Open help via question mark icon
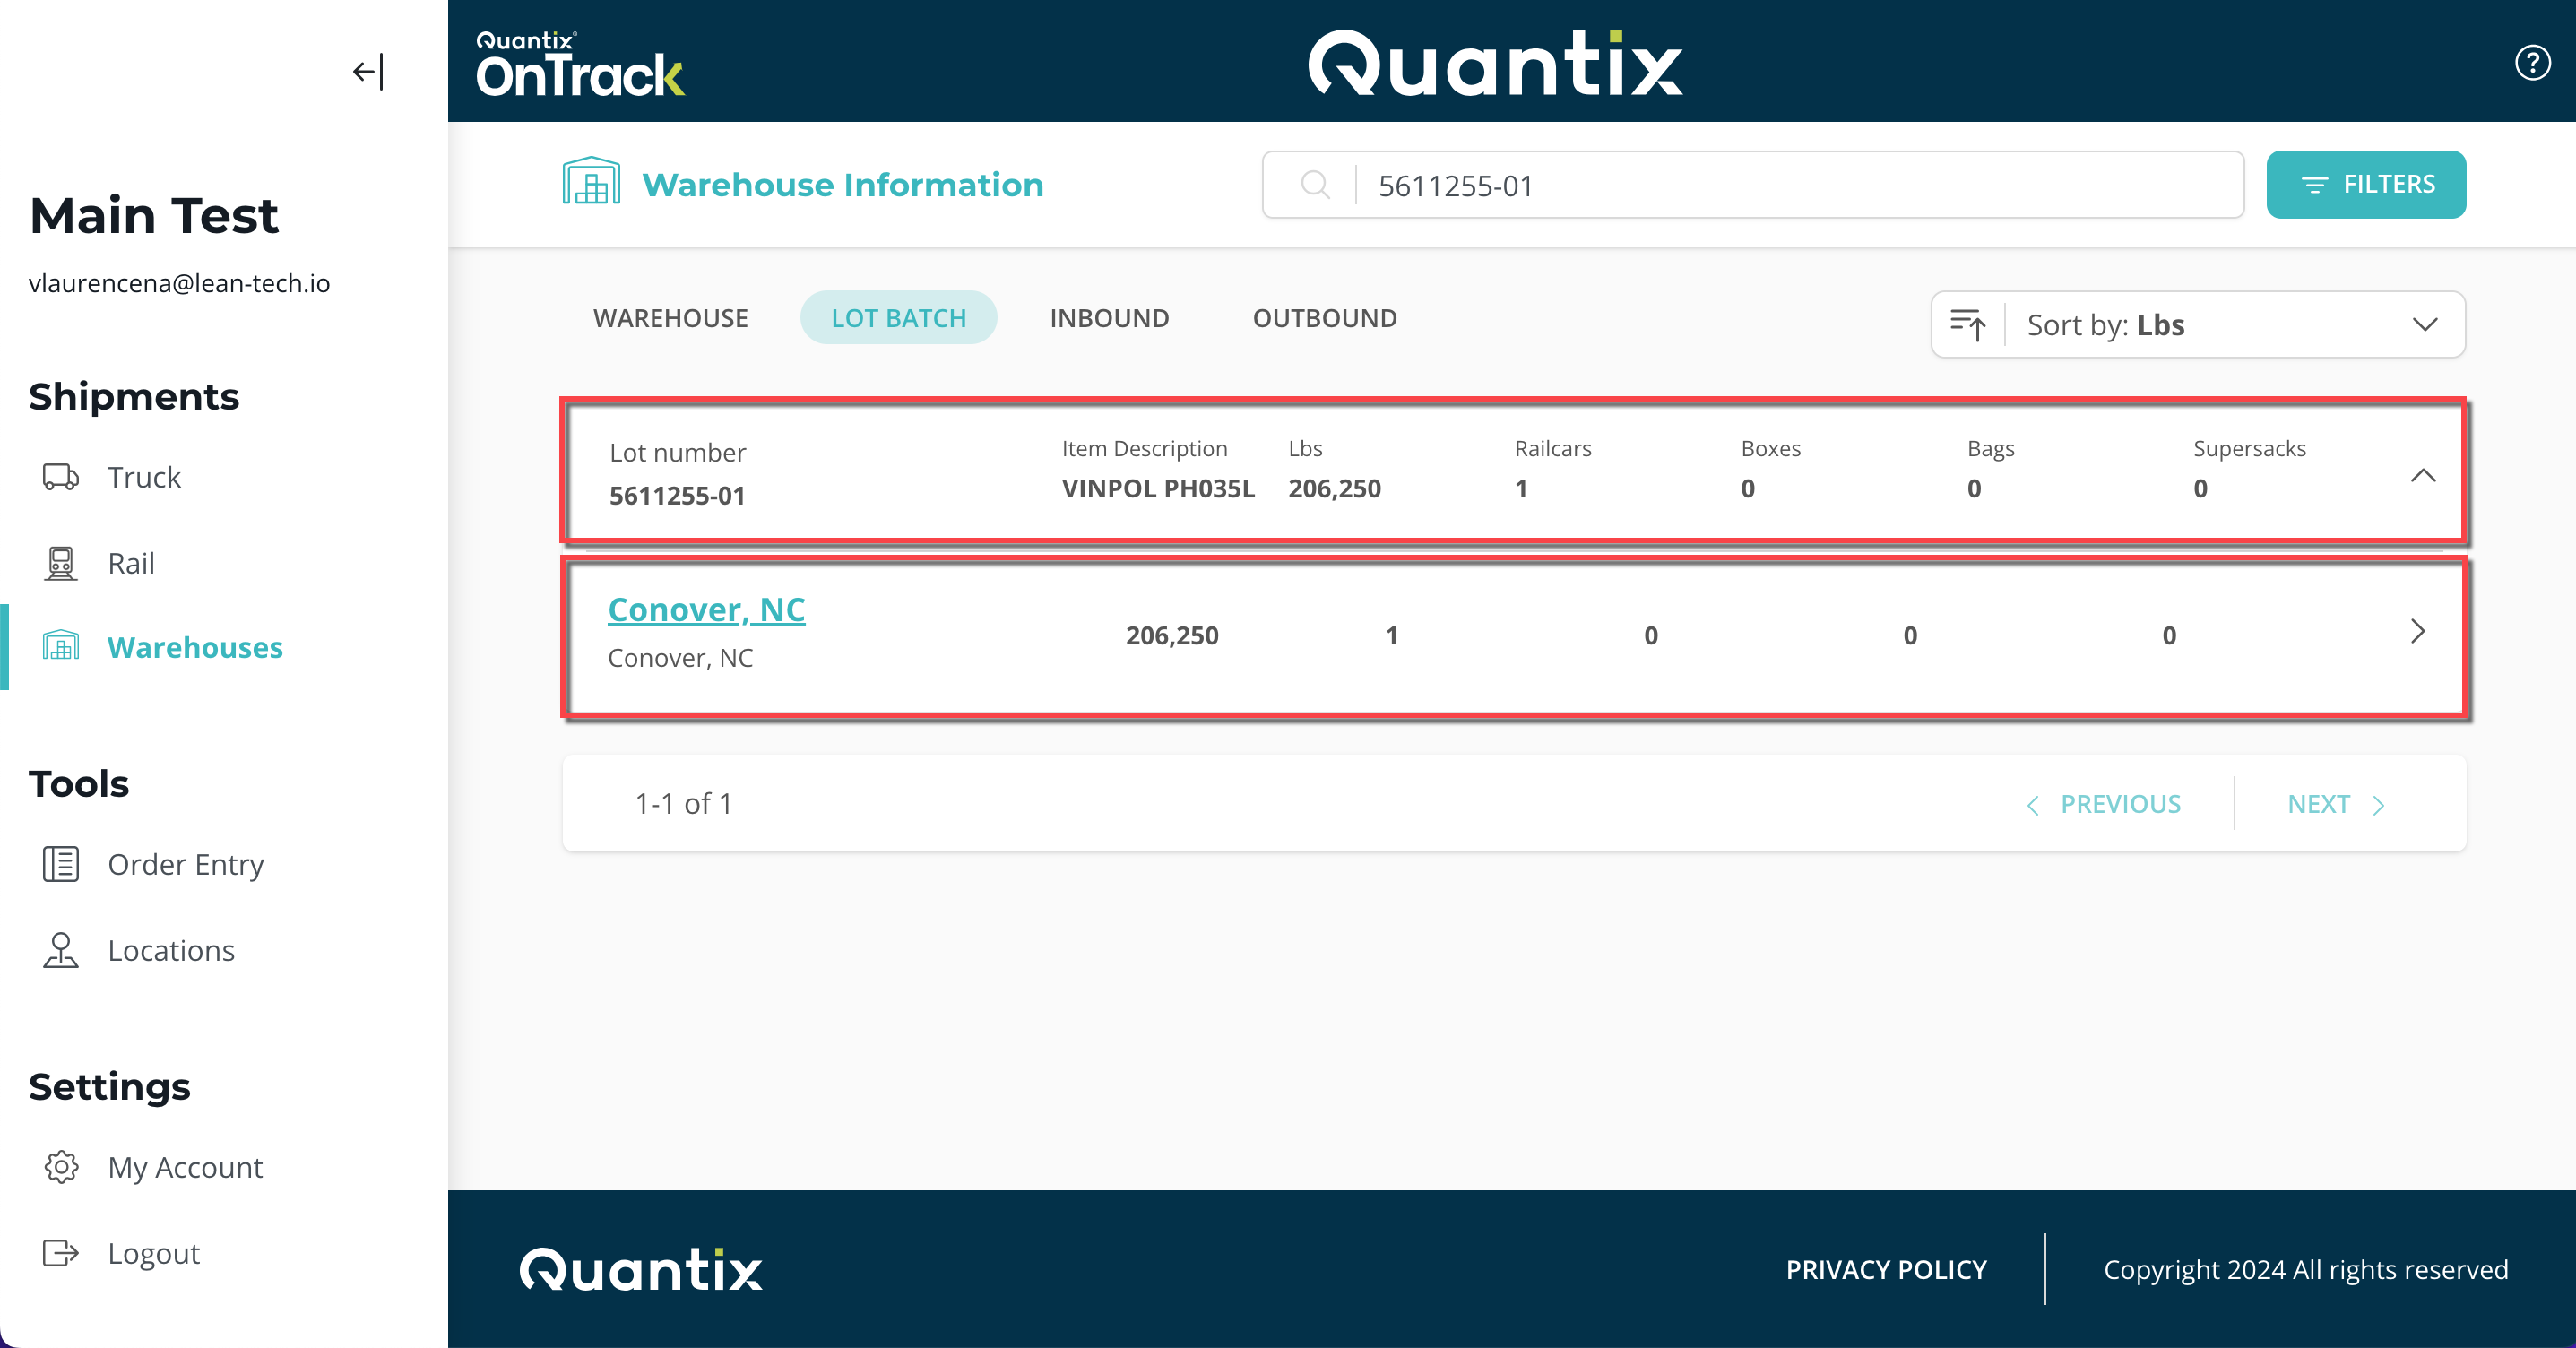Screen dimensions: 2576x1348 click(2532, 63)
